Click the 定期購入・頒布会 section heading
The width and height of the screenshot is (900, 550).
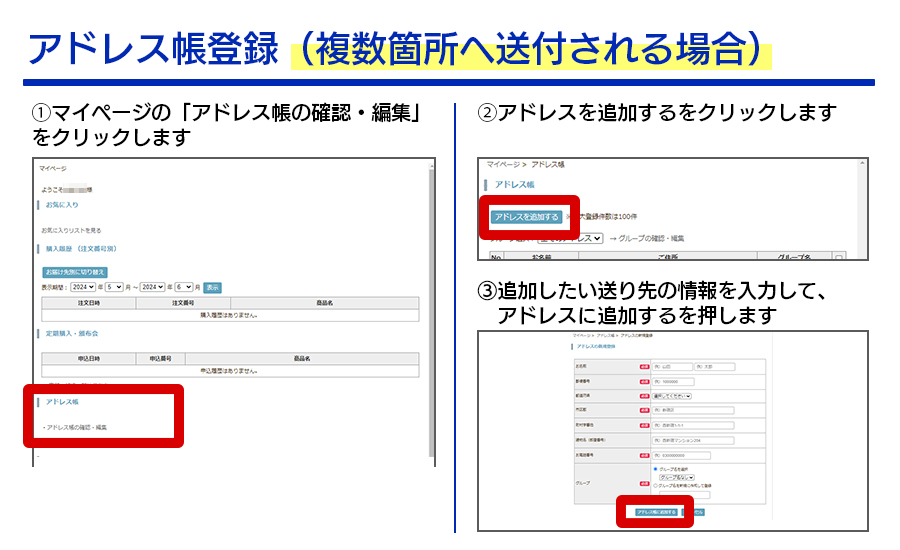pyautogui.click(x=72, y=334)
